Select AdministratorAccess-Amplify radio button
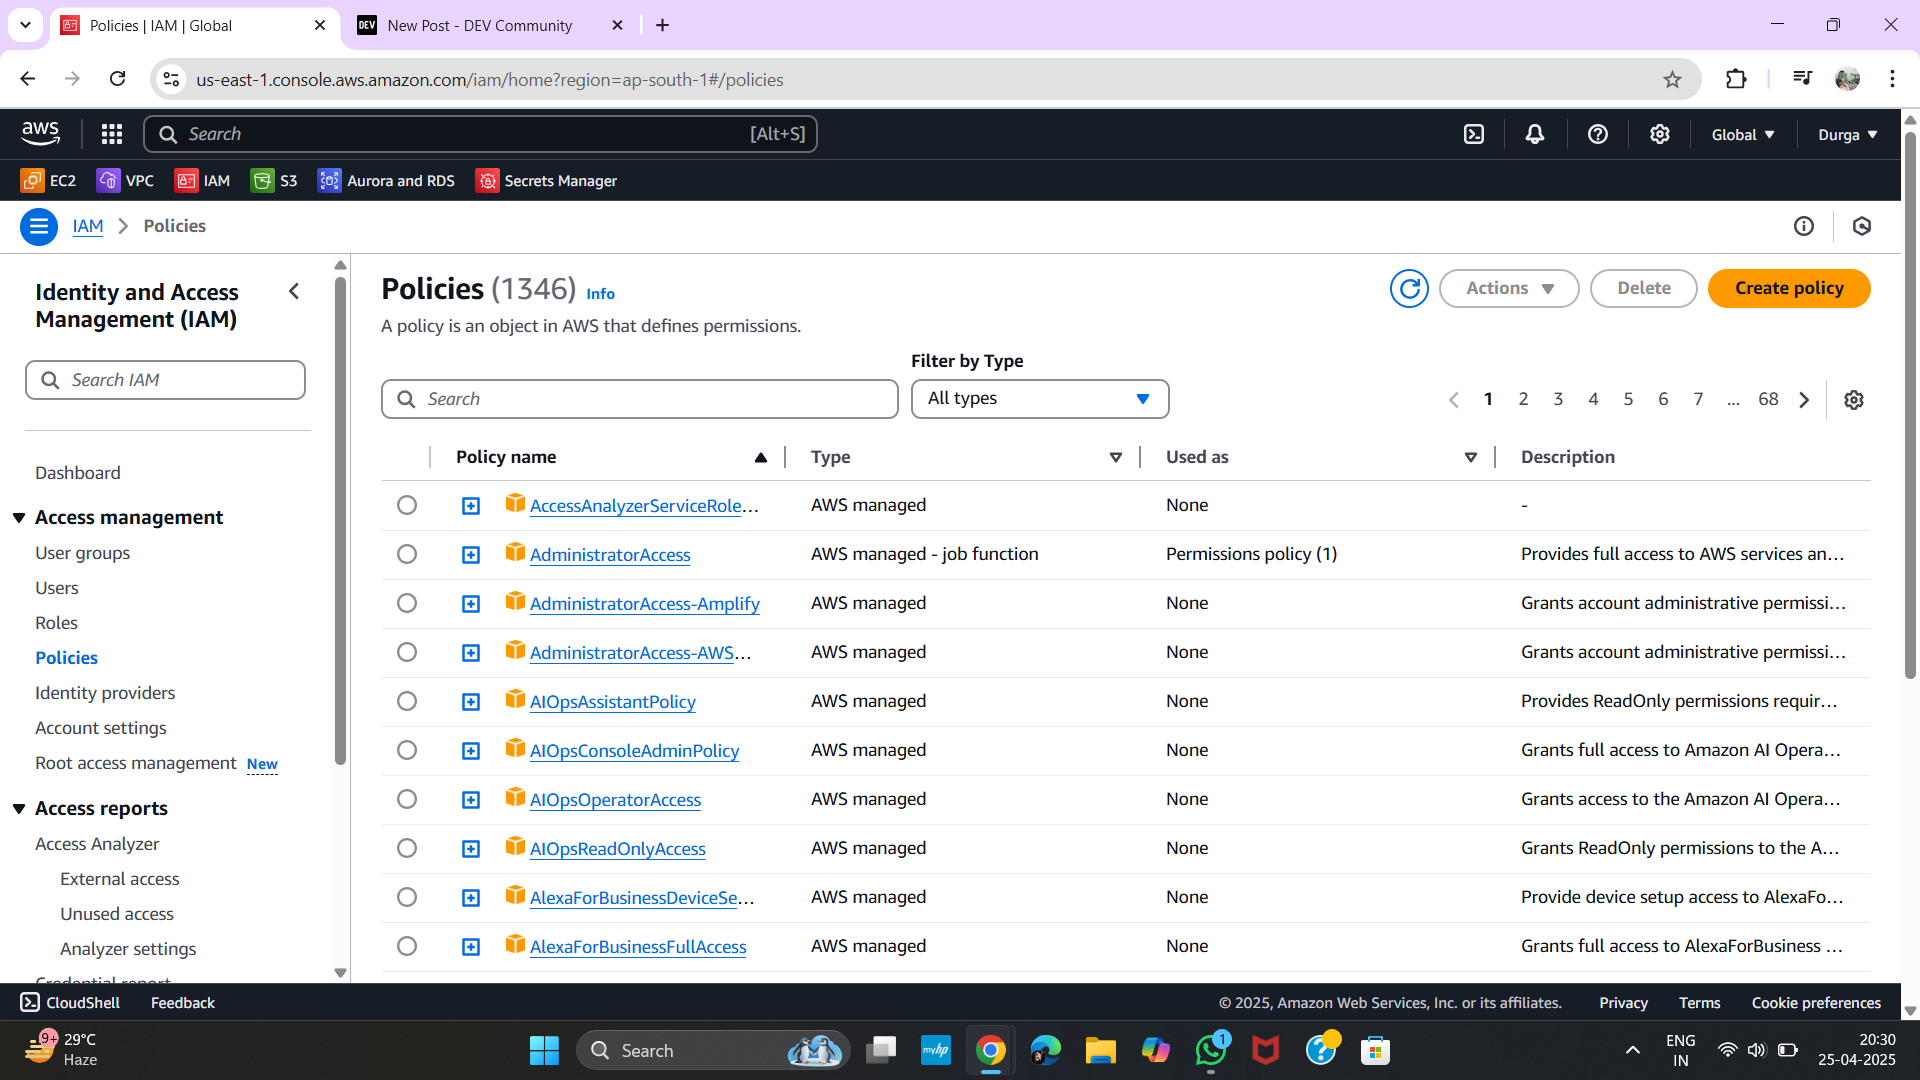Image resolution: width=1920 pixels, height=1080 pixels. tap(407, 603)
